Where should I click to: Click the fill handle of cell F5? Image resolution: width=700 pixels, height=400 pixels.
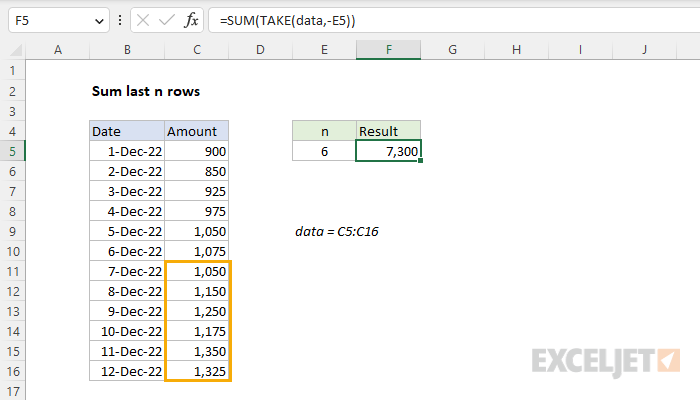point(421,161)
